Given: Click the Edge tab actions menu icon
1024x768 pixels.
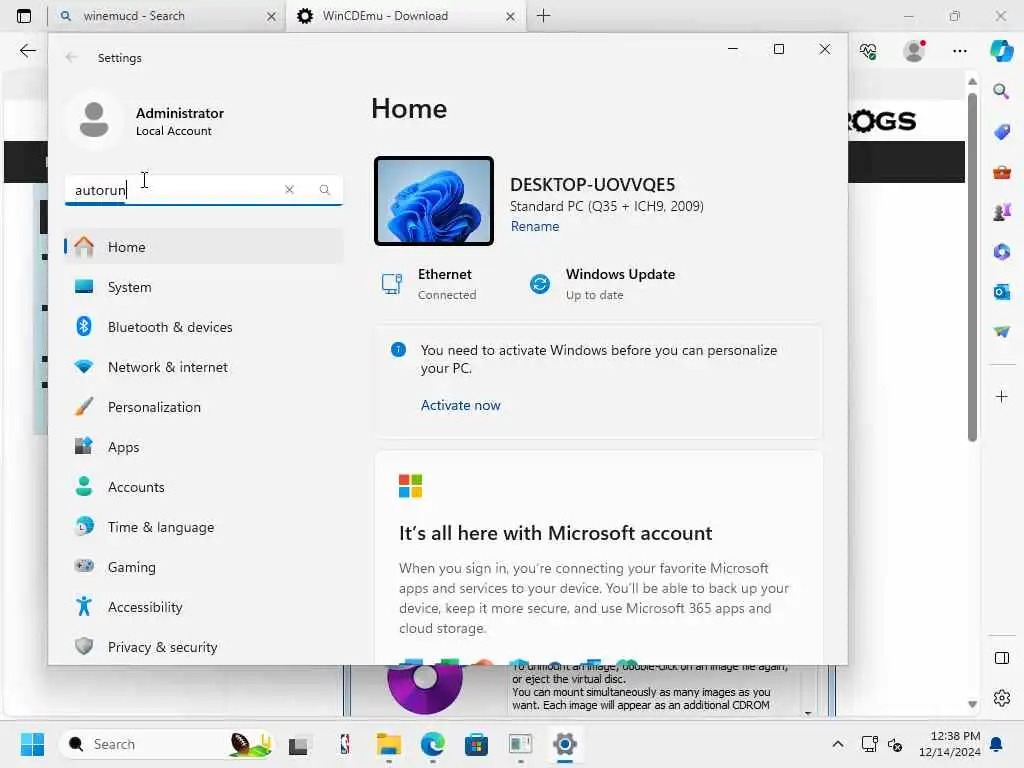Looking at the screenshot, I should (24, 16).
